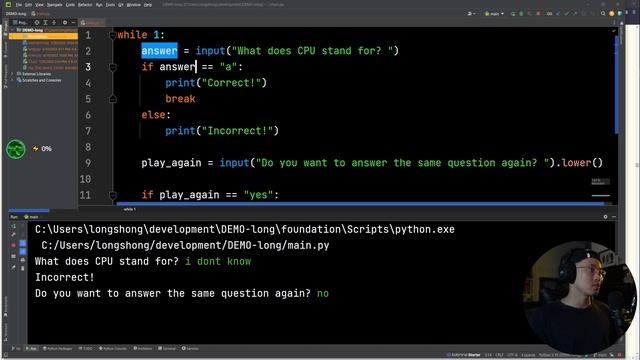The image size is (640, 360).
Task: Open the Services tool window
Action: [190, 349]
